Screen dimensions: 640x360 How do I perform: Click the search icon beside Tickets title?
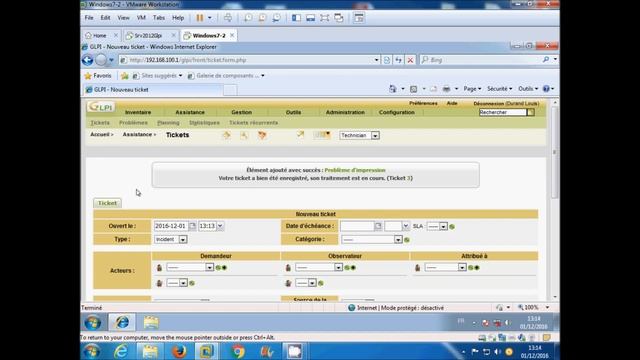click(244, 135)
